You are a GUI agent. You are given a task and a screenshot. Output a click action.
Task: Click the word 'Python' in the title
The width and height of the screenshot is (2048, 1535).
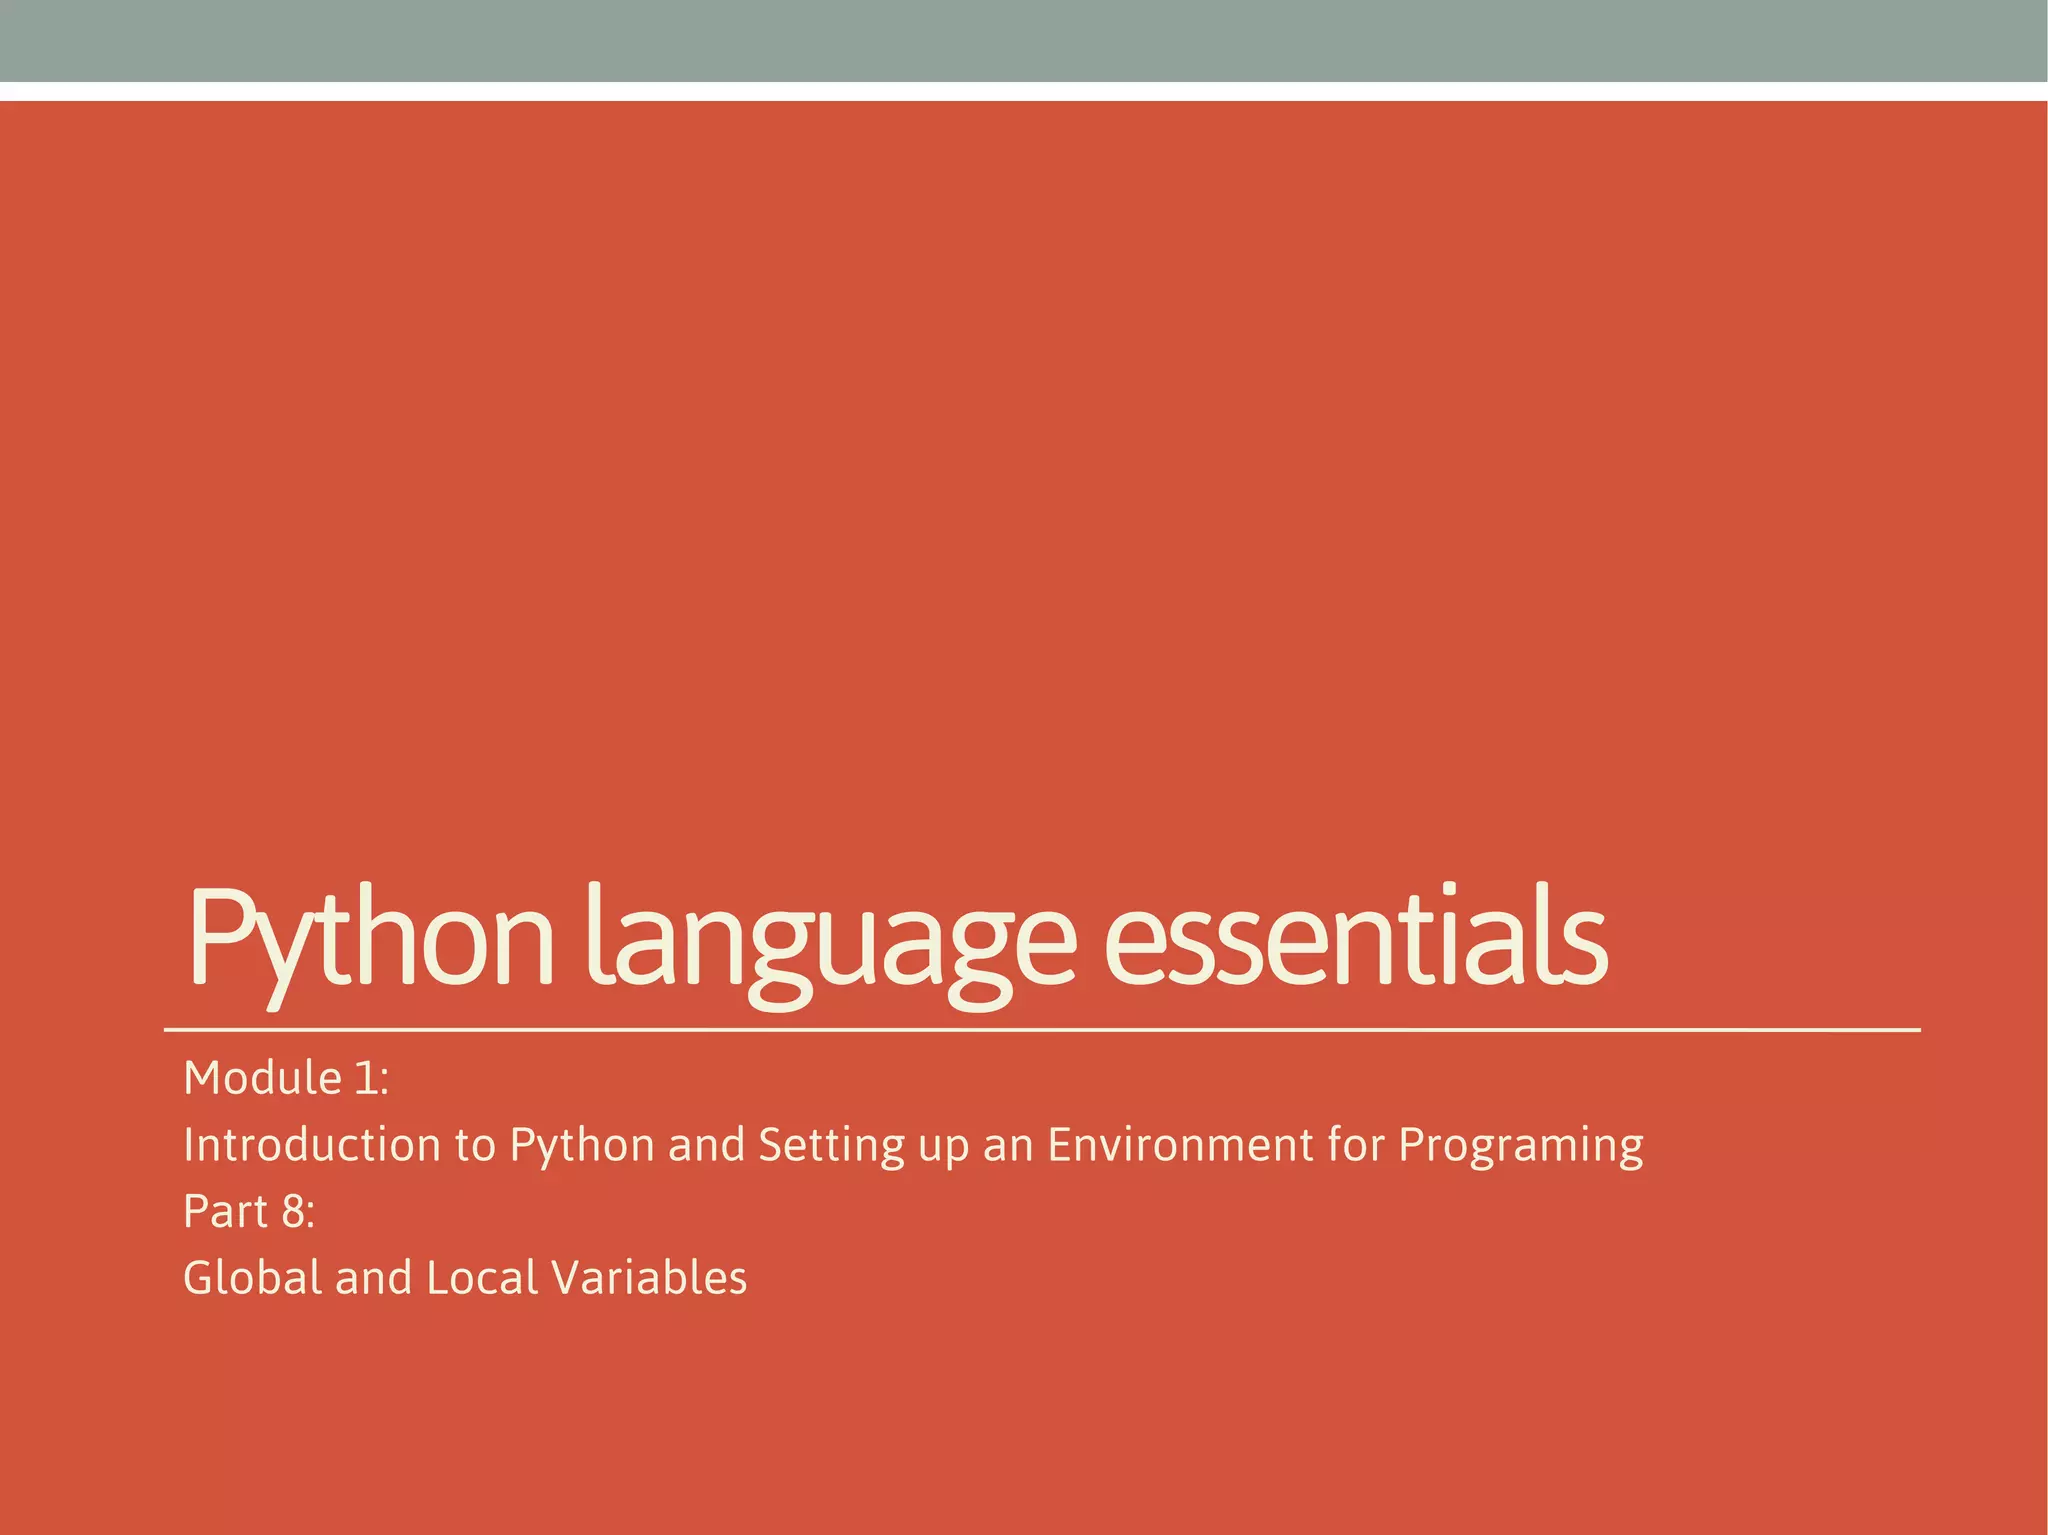coord(370,940)
